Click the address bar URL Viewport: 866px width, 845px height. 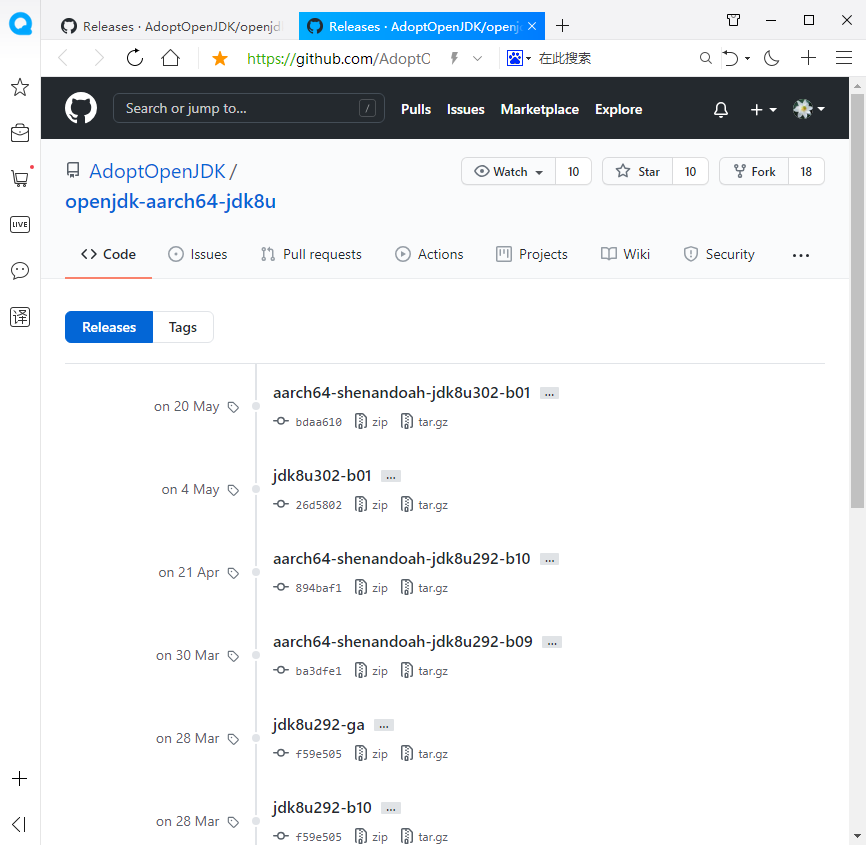(339, 59)
